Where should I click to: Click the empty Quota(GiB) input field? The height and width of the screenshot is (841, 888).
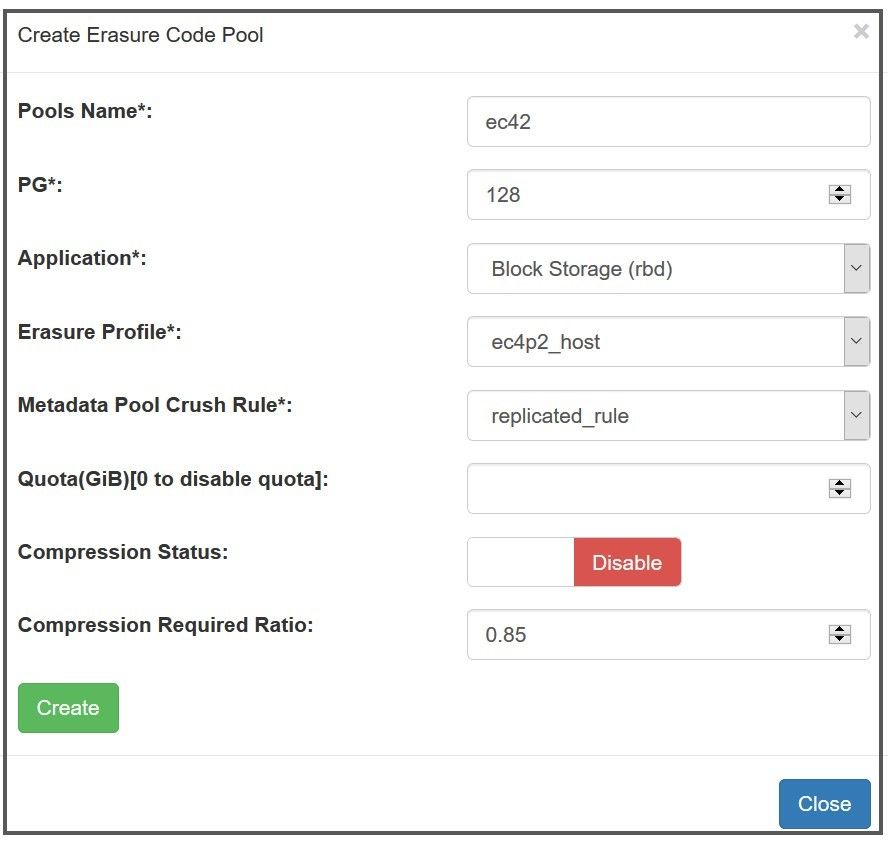tap(650, 488)
